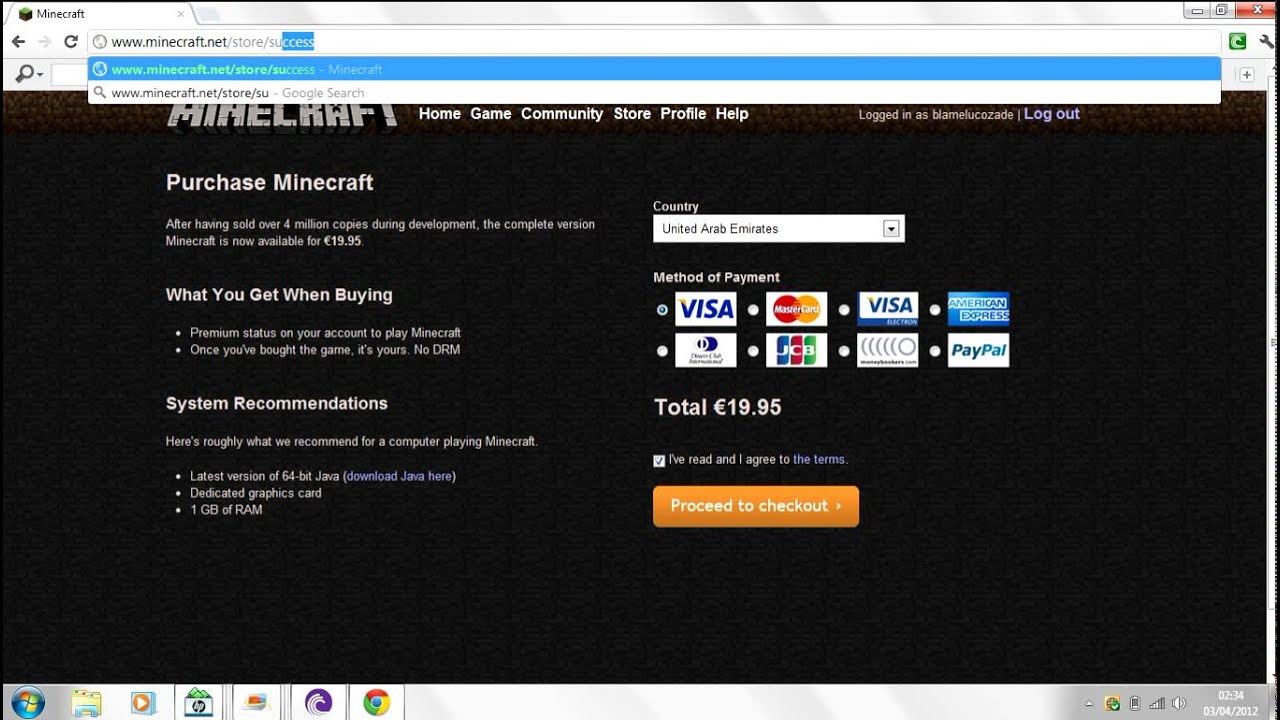Open the Community menu item

coord(562,114)
